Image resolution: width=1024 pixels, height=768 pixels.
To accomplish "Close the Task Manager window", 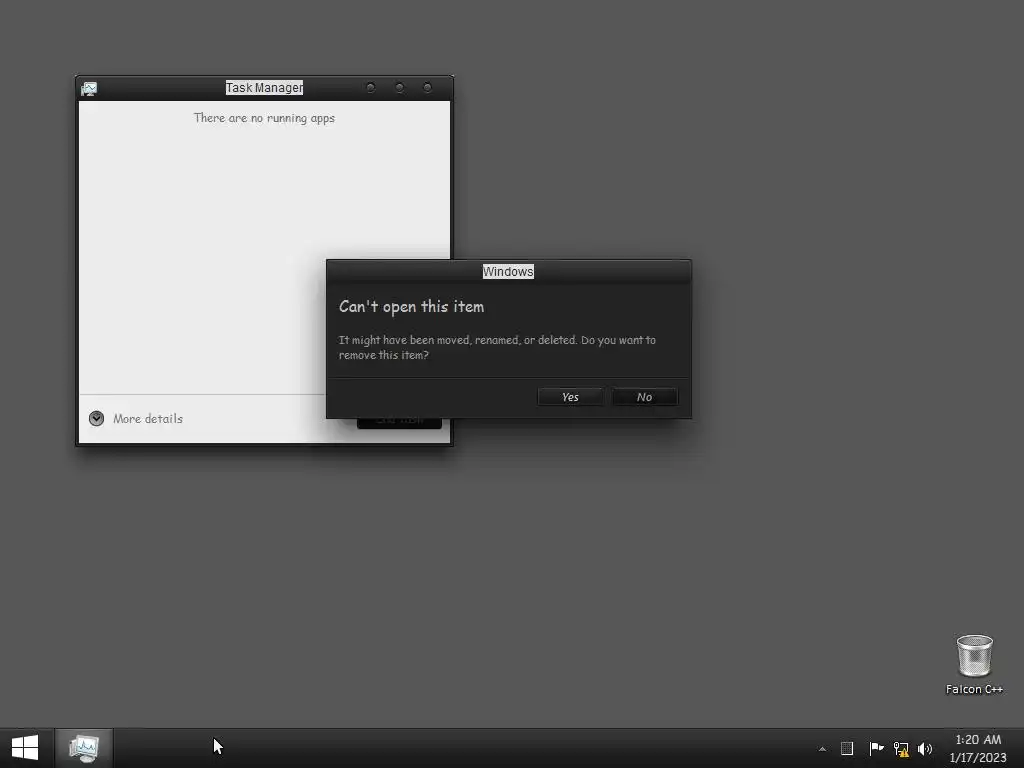I will (427, 88).
